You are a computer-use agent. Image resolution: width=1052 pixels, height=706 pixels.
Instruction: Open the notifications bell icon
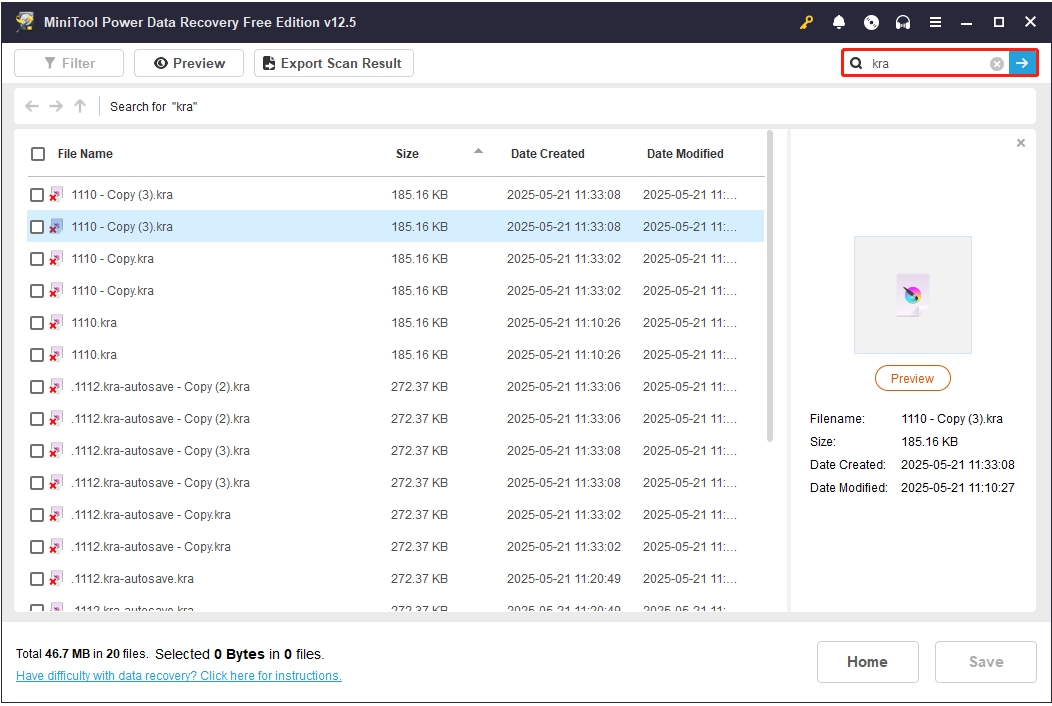[x=838, y=22]
